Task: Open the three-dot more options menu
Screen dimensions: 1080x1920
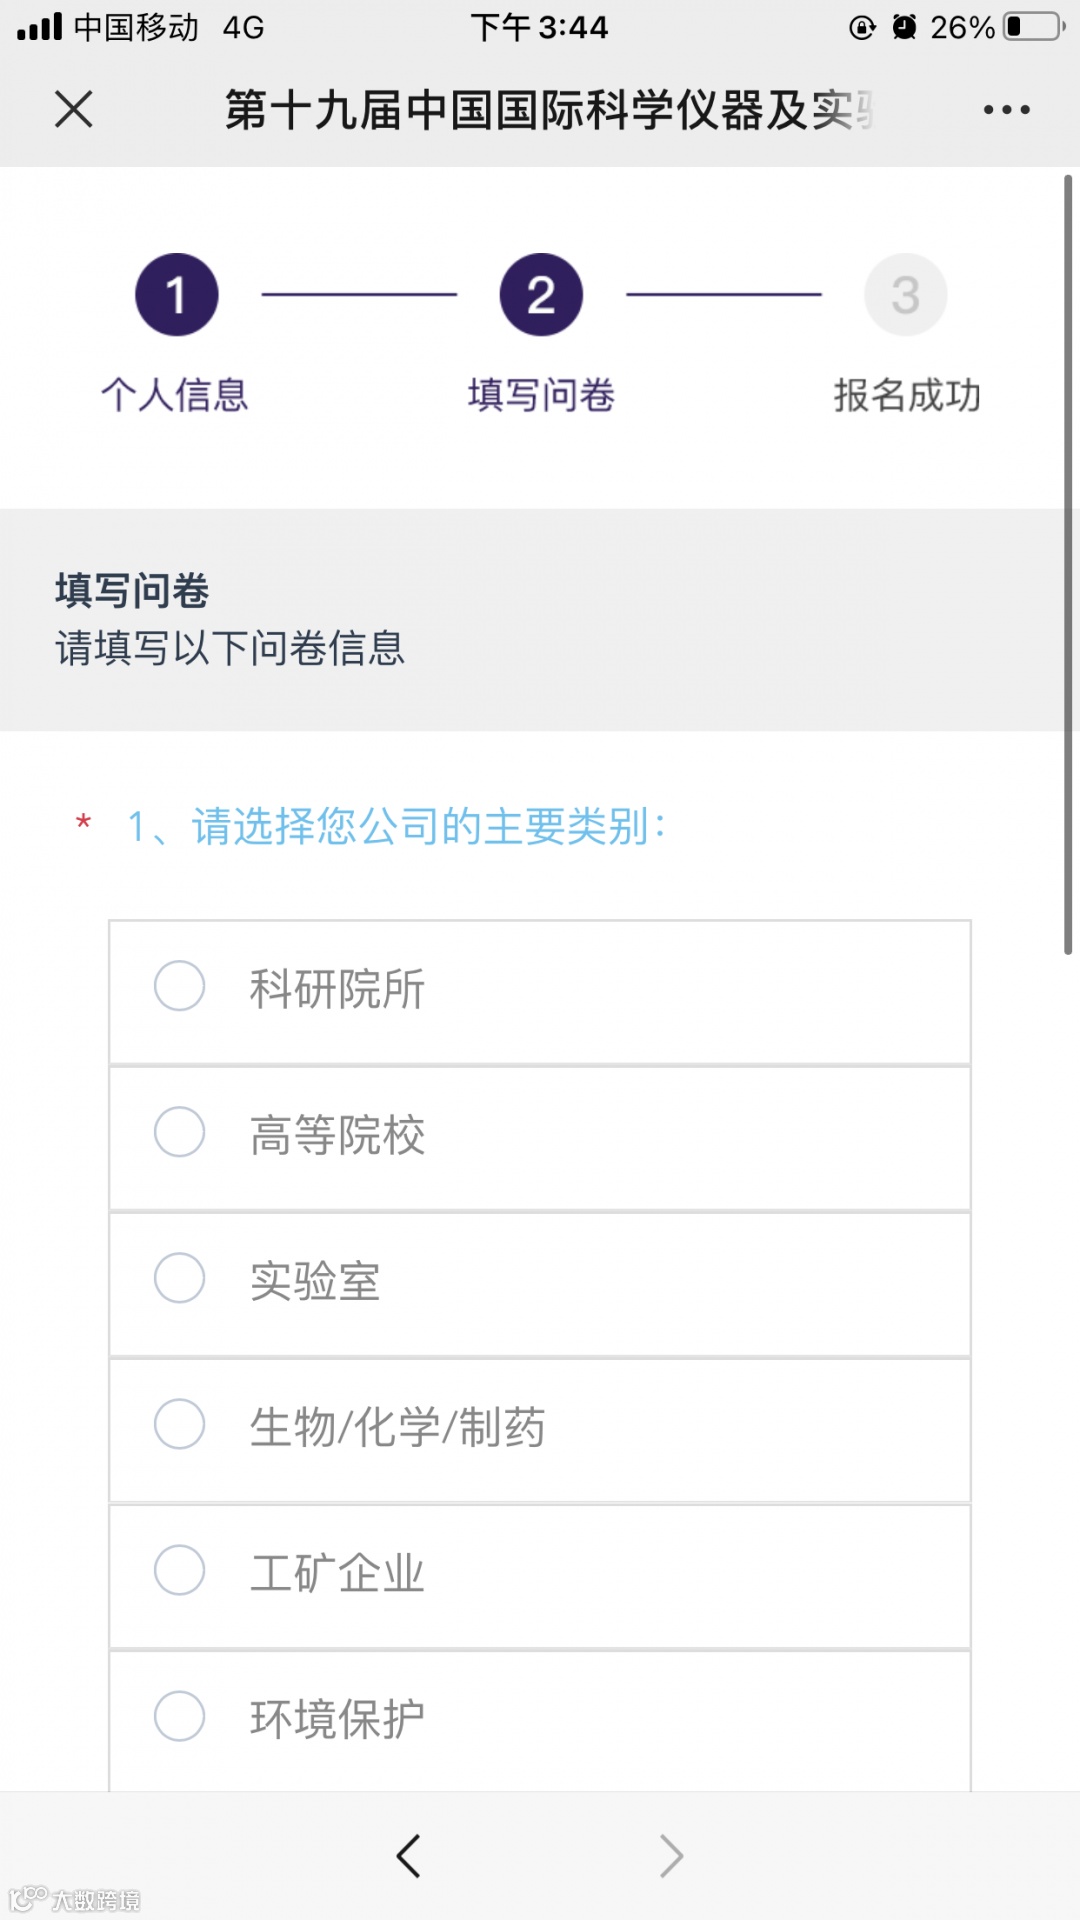Action: pos(1006,109)
